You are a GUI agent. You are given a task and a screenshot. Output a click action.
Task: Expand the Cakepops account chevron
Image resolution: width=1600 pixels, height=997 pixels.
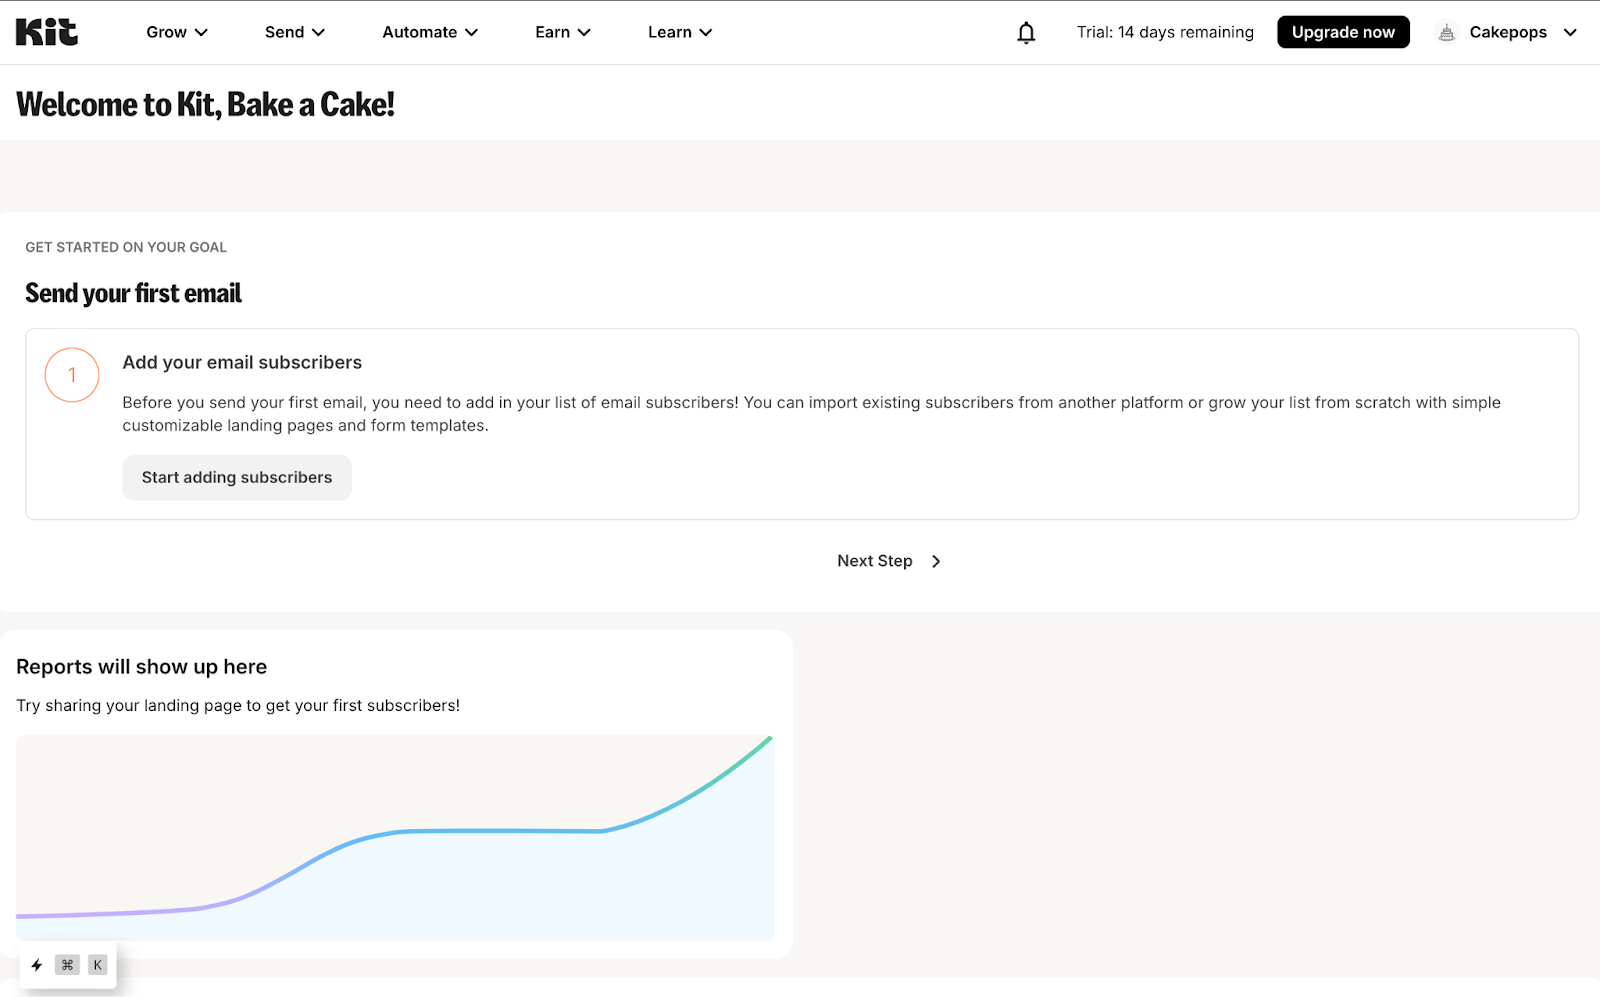[x=1570, y=33]
